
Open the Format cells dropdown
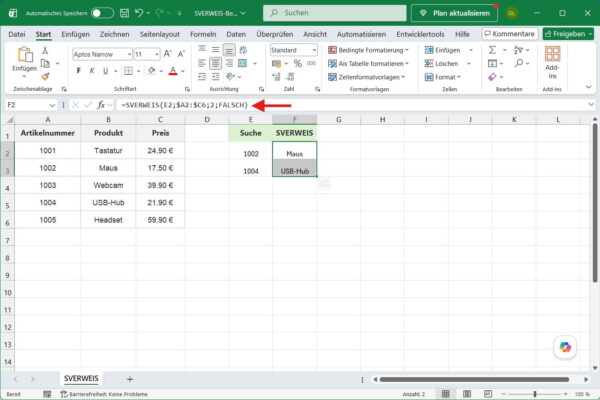tap(442, 77)
